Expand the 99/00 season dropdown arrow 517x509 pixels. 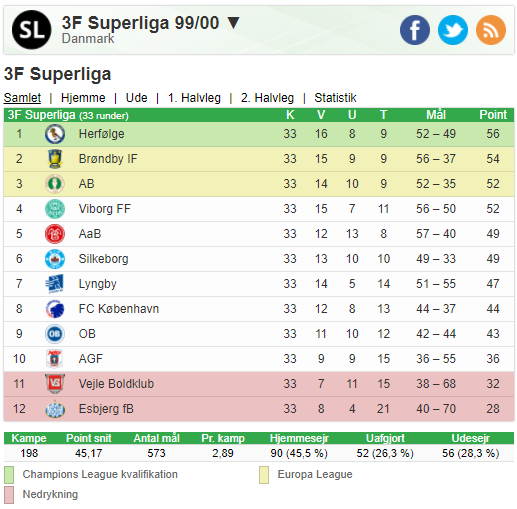pyautogui.click(x=233, y=23)
